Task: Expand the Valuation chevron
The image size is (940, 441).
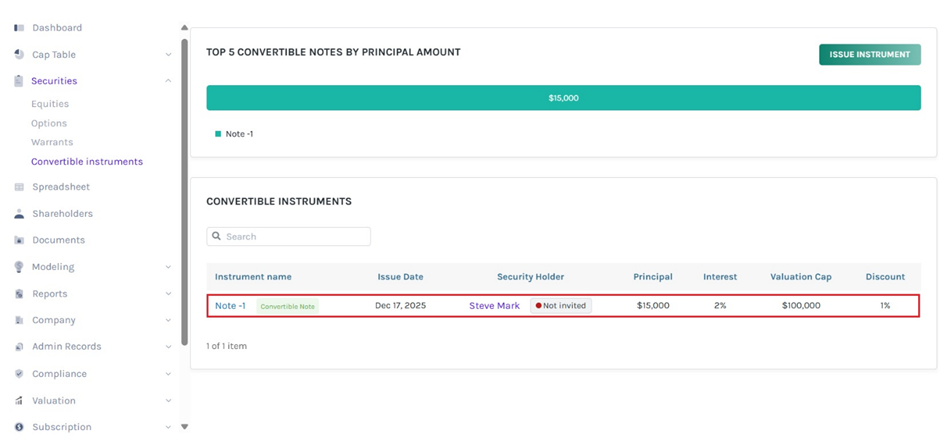Action: point(168,400)
